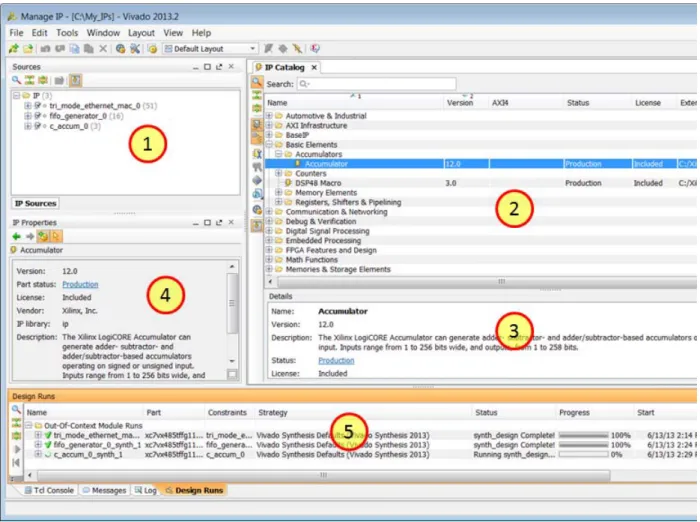Viewport: 700px width, 522px height.
Task: Click the IP Sources tab button
Action: (35, 204)
